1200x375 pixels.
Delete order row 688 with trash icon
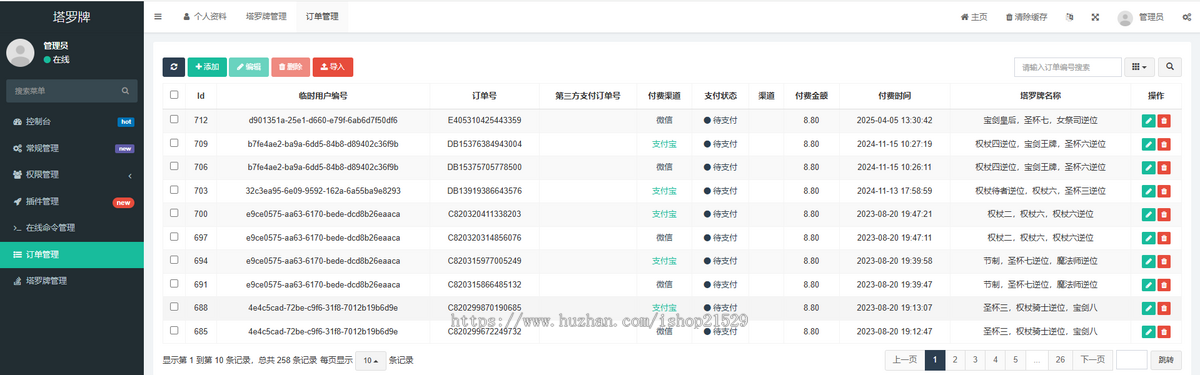tap(1164, 307)
